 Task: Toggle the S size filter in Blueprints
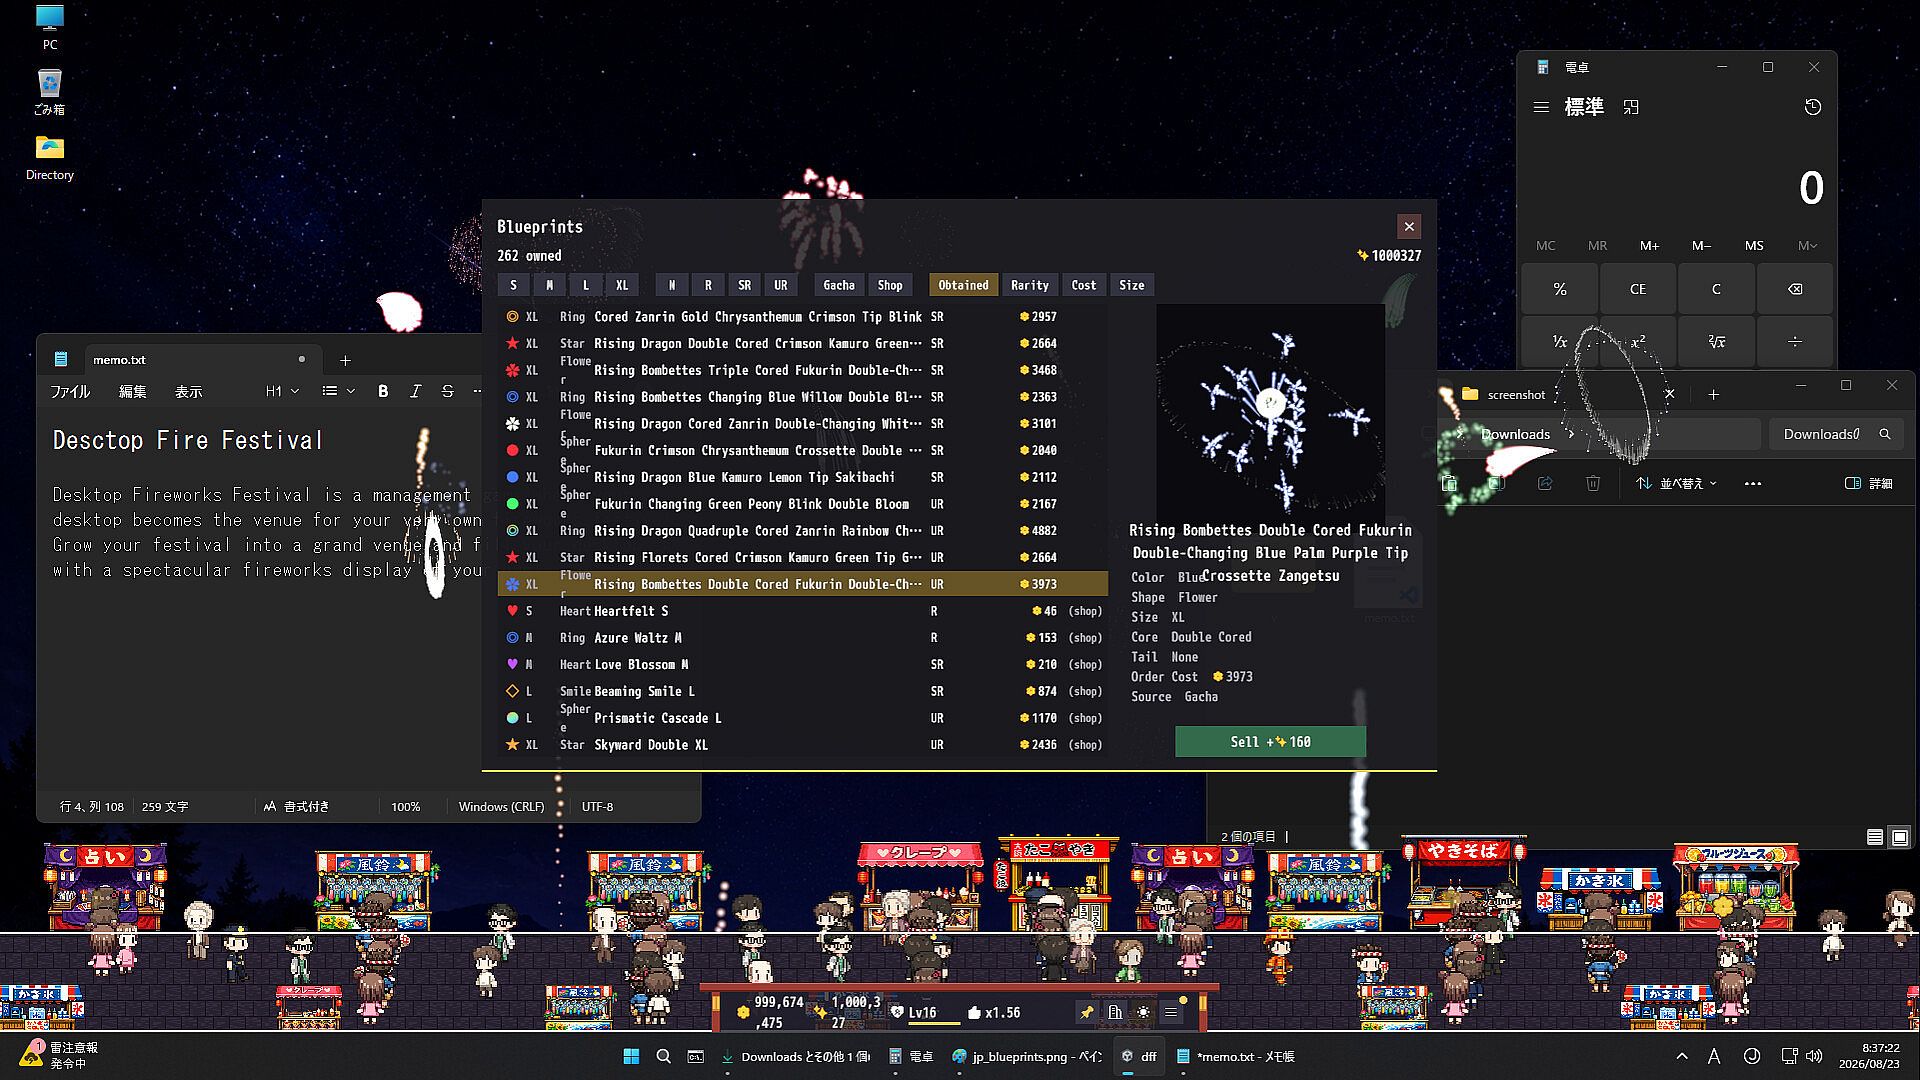(x=514, y=285)
